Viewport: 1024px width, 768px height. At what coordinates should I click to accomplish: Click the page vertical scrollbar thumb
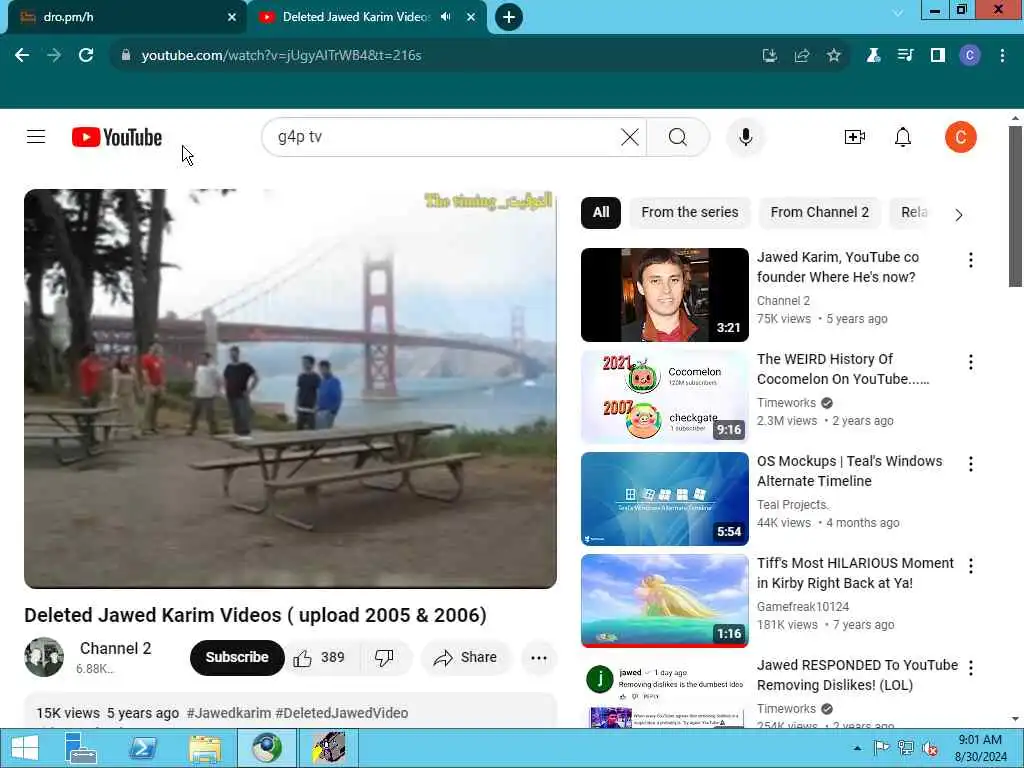[x=1015, y=206]
